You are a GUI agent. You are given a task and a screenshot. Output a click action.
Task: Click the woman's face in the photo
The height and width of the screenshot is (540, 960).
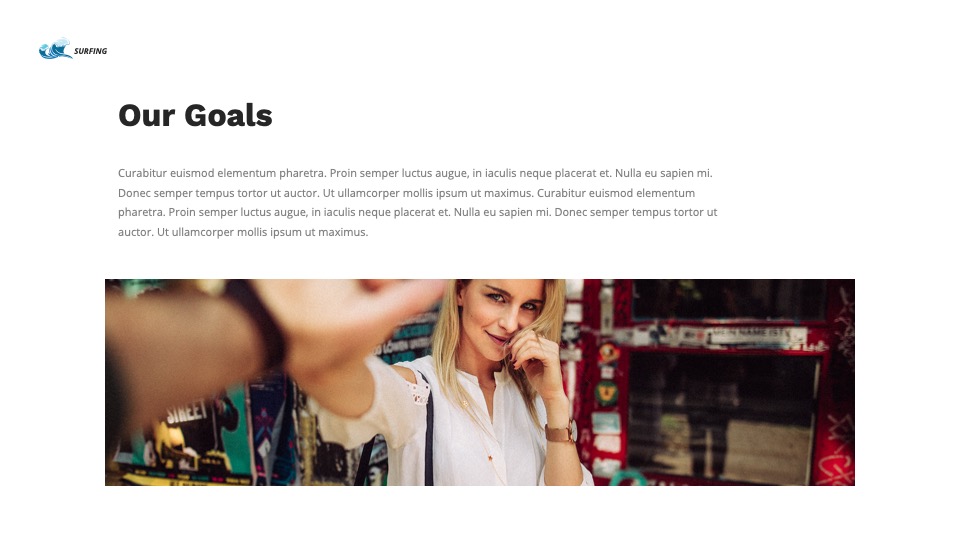[x=504, y=311]
